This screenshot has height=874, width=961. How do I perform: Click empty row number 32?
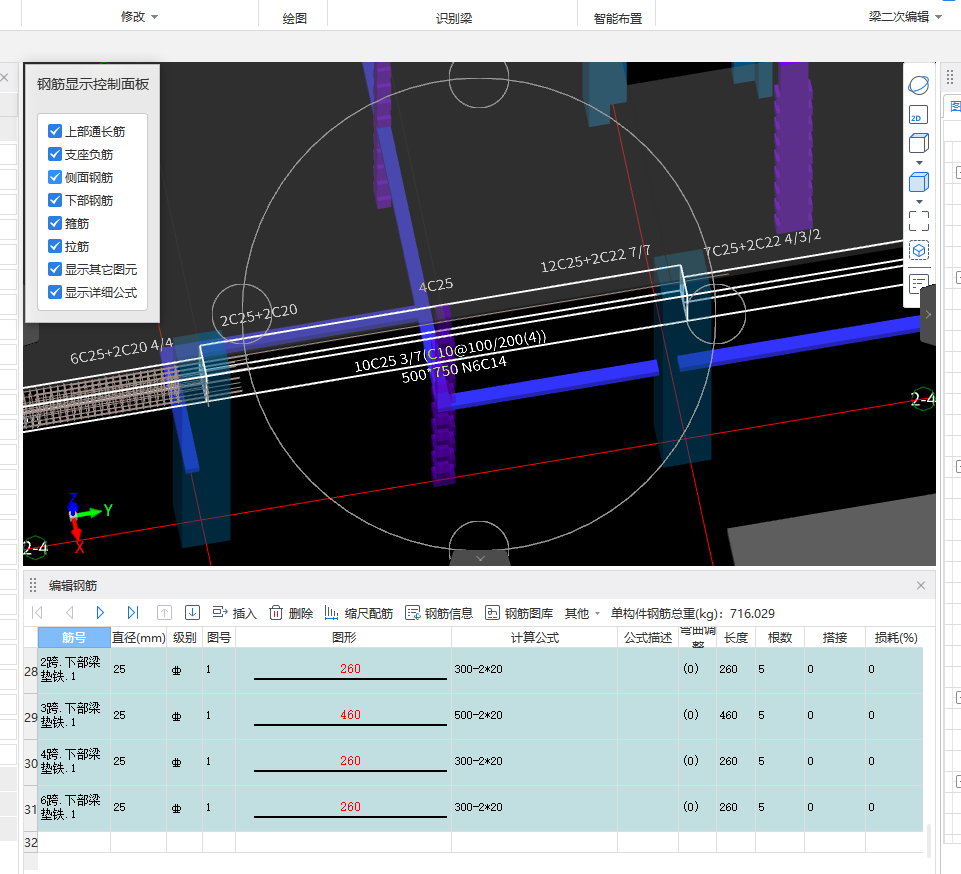coord(31,842)
